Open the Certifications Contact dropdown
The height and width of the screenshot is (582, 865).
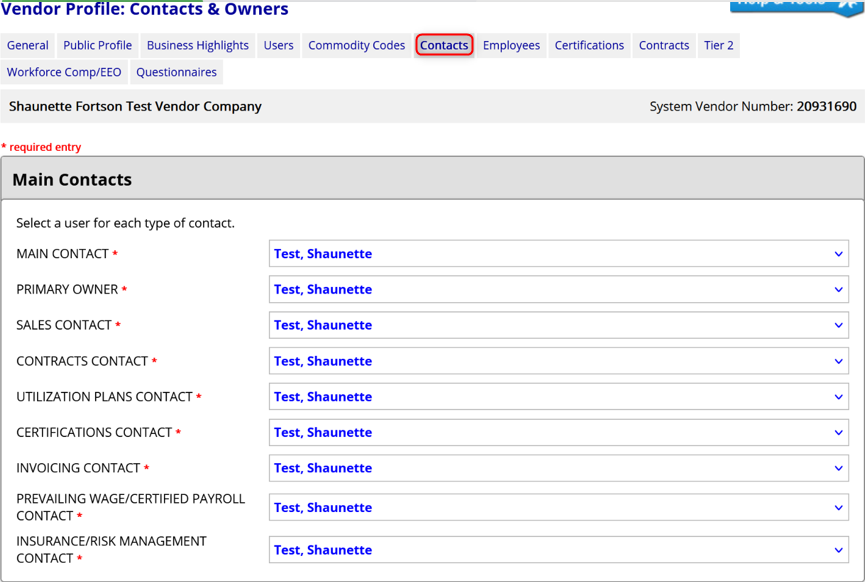point(558,433)
